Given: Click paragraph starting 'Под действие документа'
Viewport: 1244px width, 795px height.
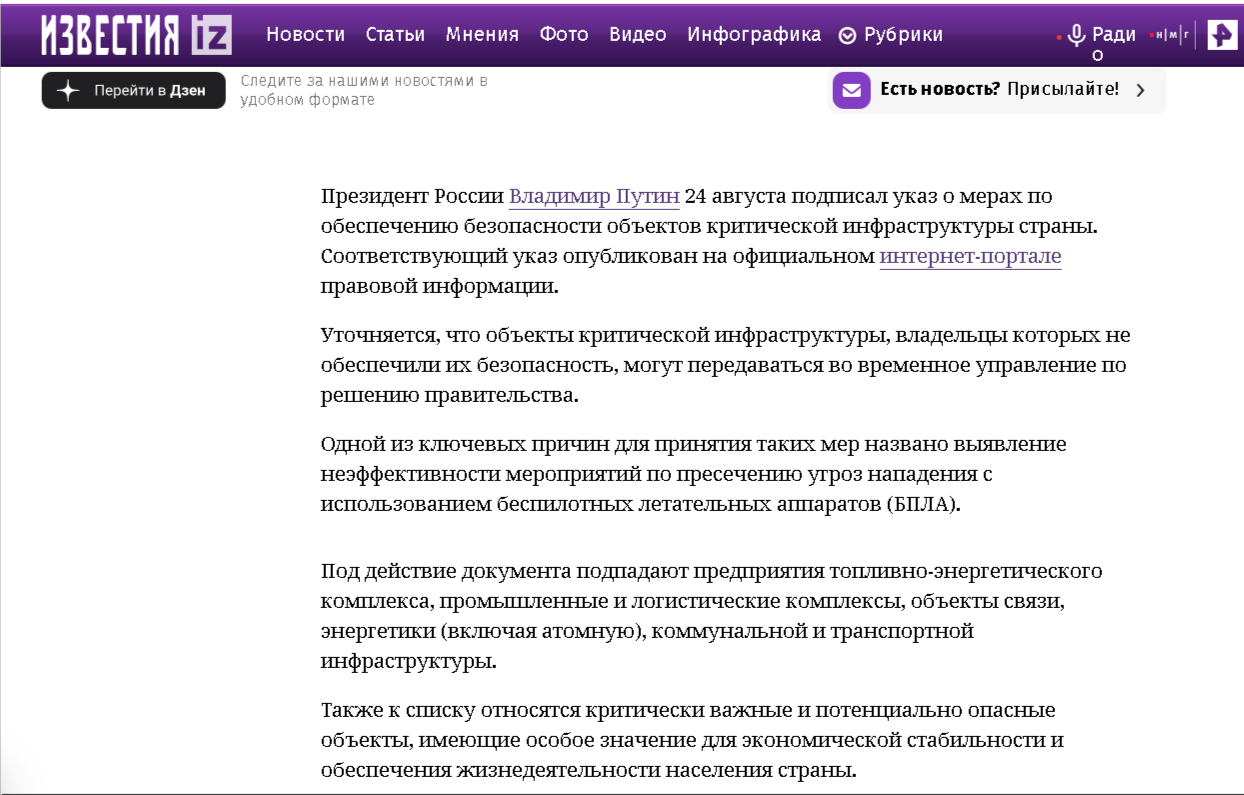Looking at the screenshot, I should [x=712, y=617].
